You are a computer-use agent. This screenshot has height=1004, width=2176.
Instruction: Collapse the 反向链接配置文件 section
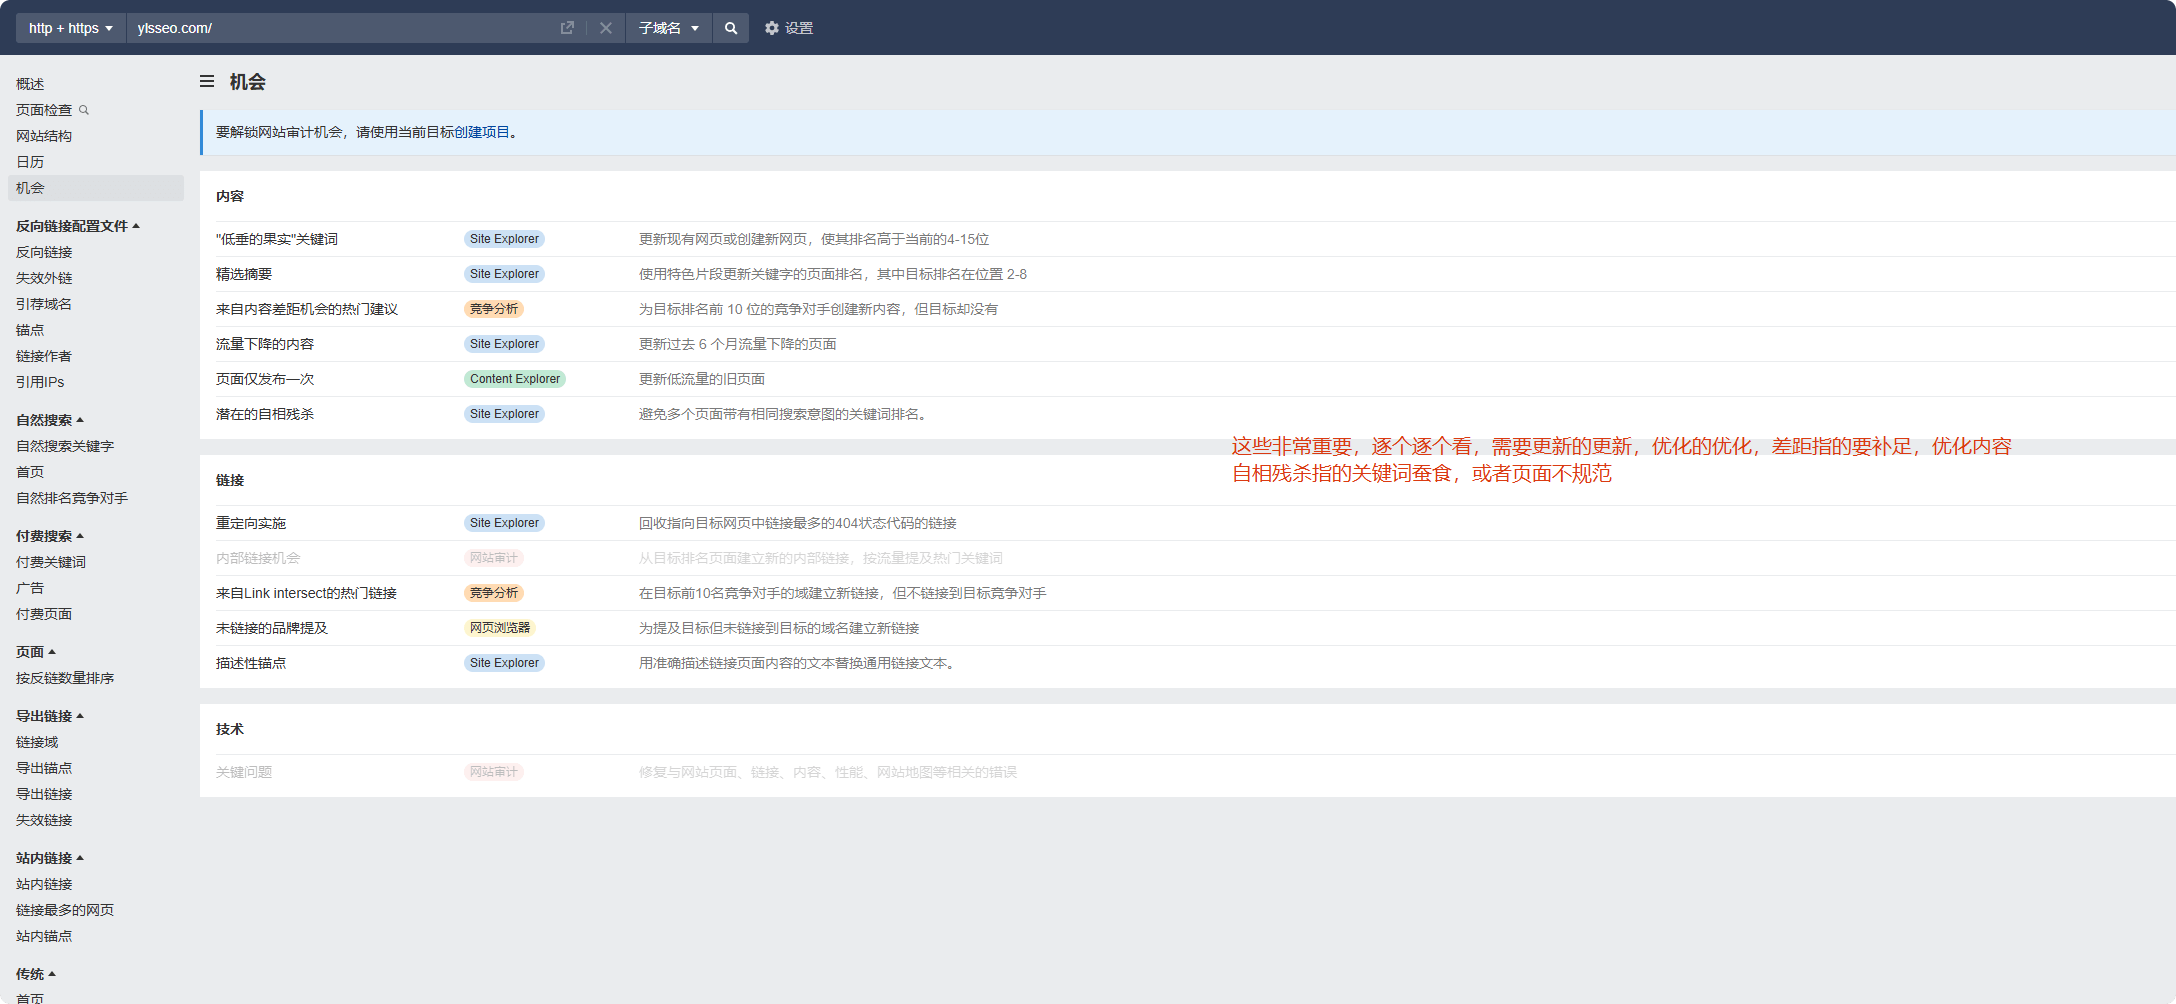(x=135, y=226)
